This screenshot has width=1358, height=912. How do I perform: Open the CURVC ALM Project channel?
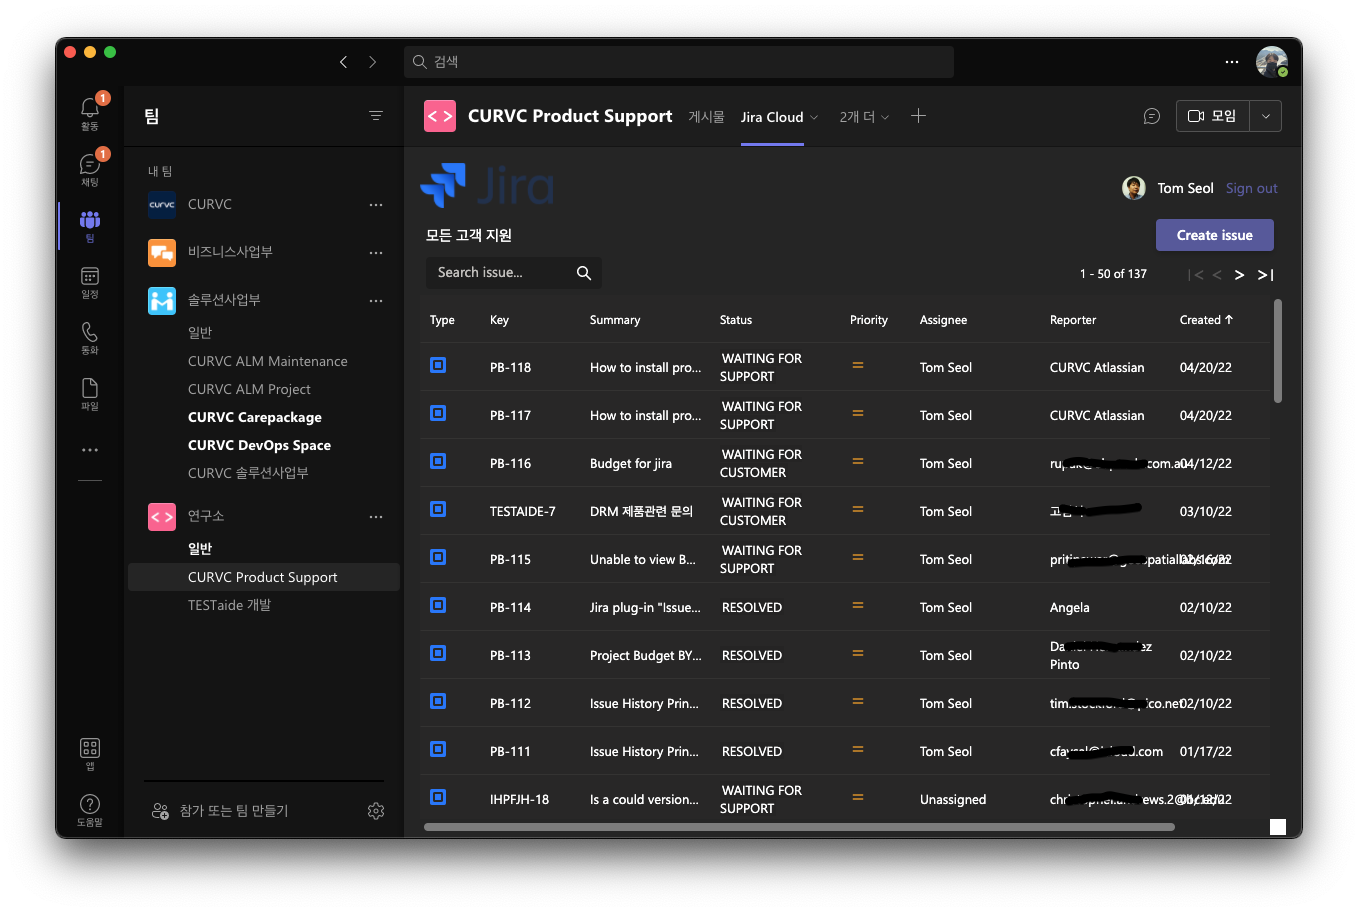(x=249, y=389)
